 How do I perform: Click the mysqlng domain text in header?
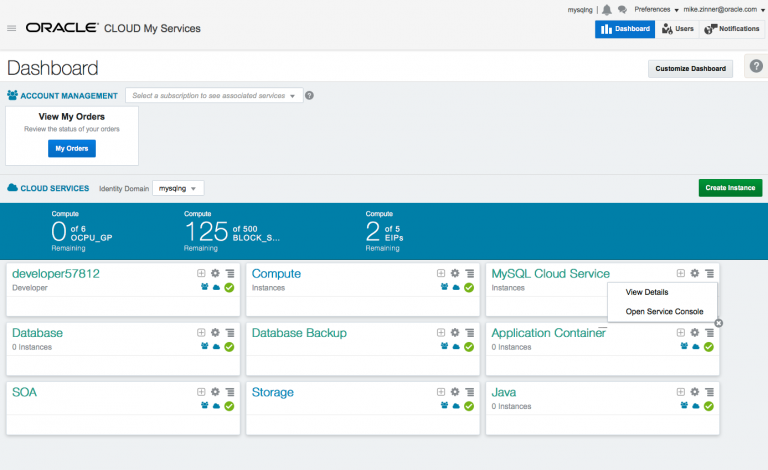pyautogui.click(x=580, y=10)
